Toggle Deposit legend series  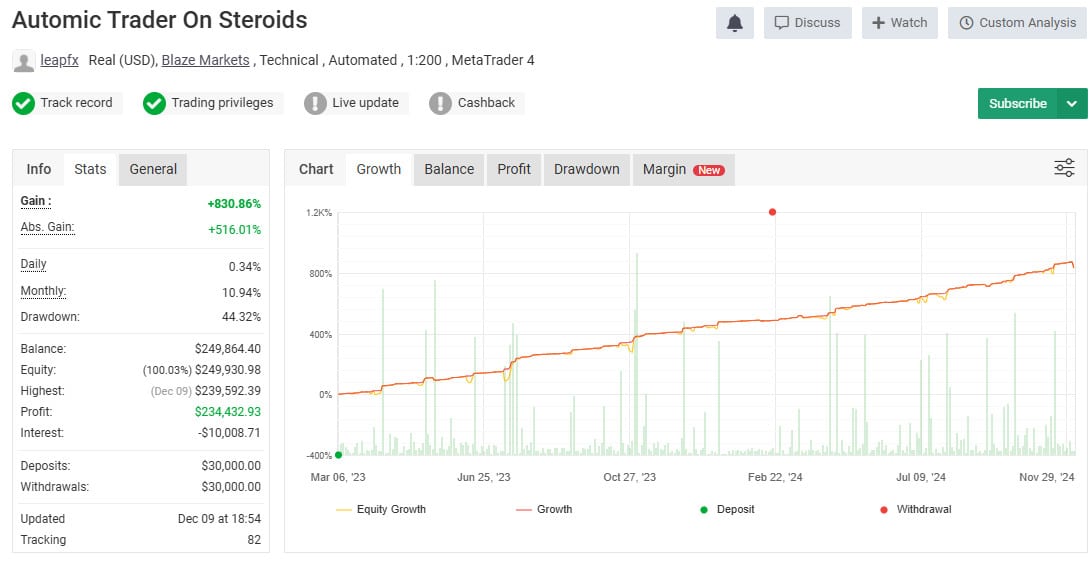[x=727, y=509]
